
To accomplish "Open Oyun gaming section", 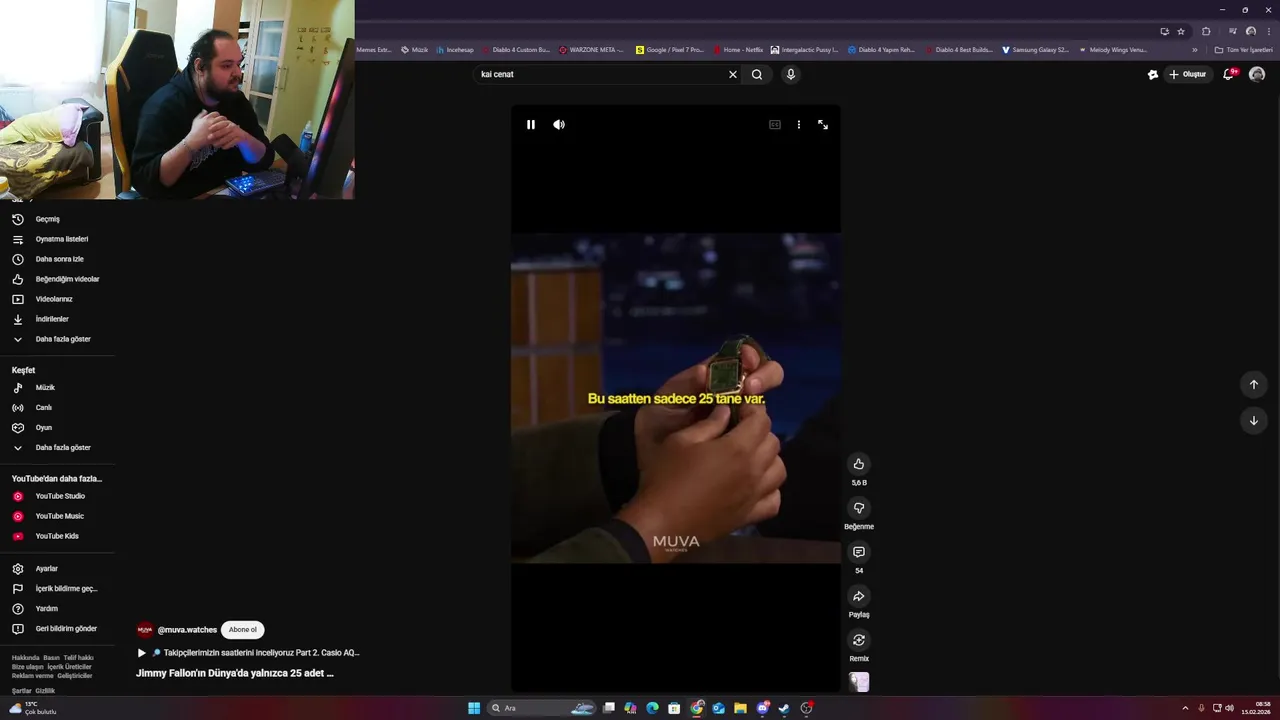I will (x=57, y=428).
